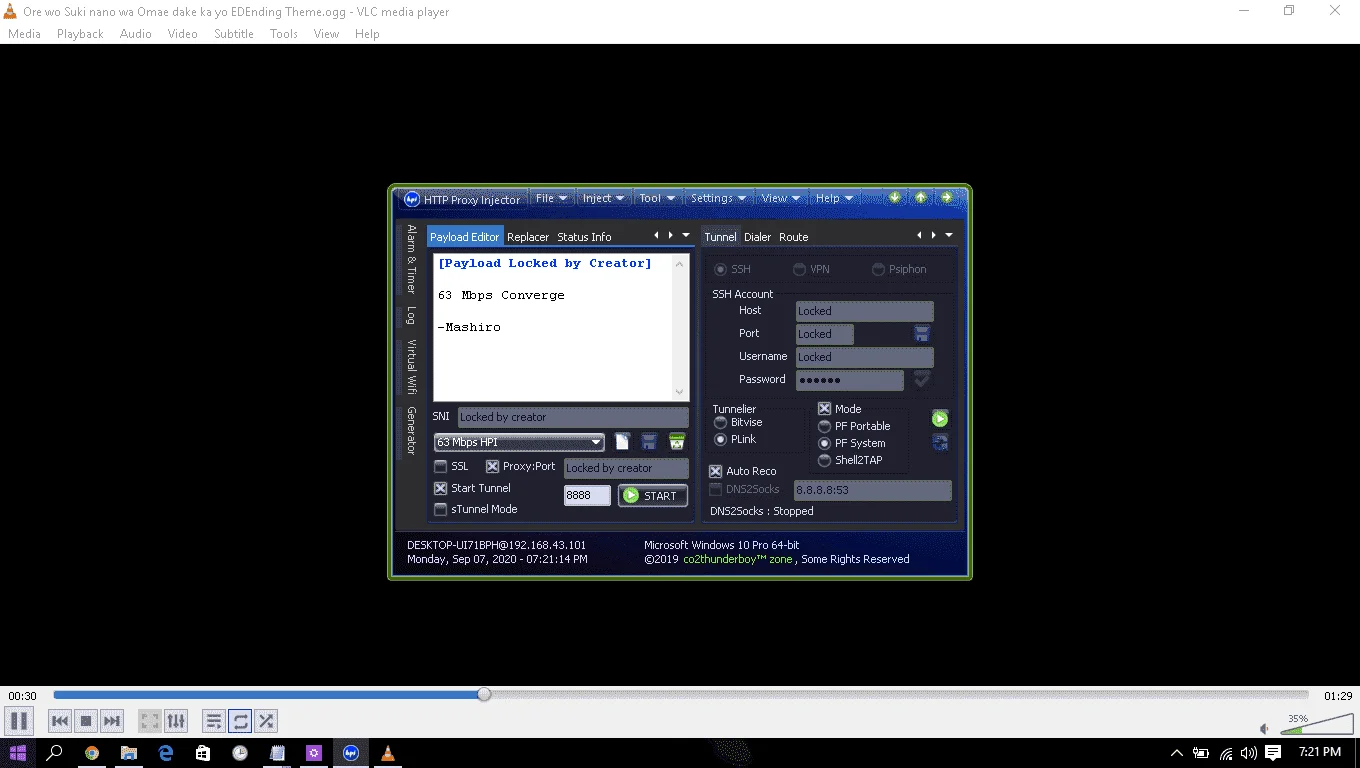Open File Explorer from the taskbar

tap(129, 753)
